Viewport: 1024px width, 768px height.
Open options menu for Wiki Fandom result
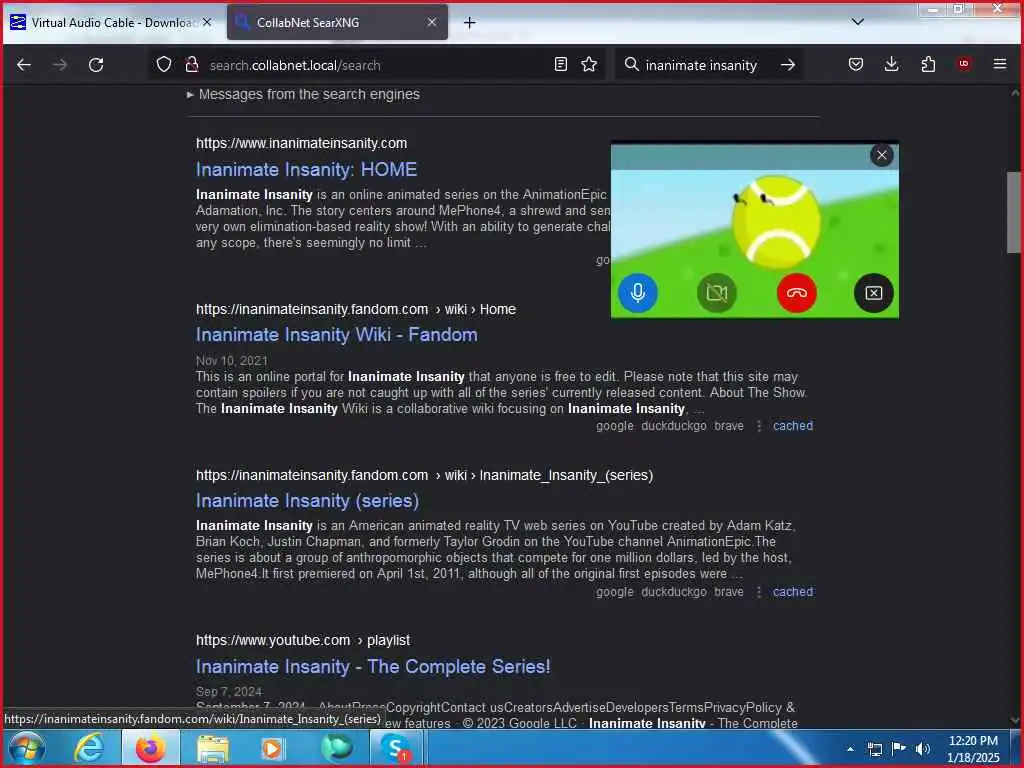coord(759,426)
